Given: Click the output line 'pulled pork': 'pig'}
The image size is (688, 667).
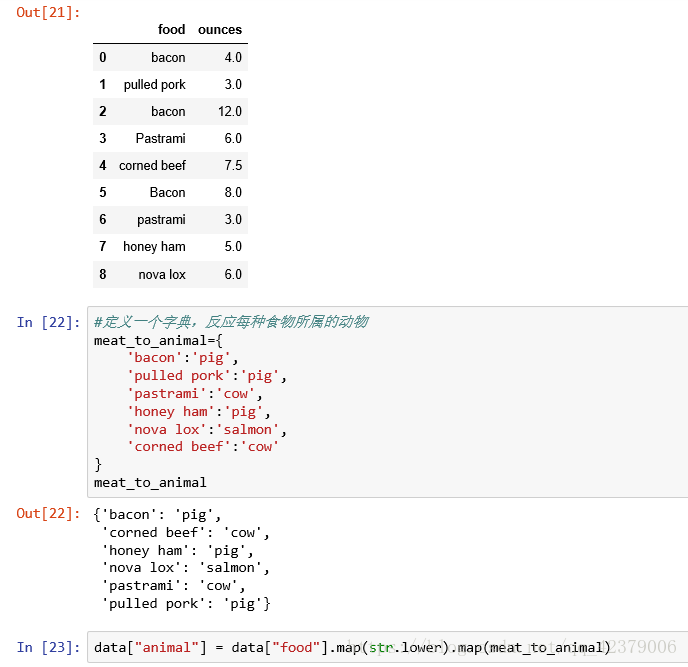Looking at the screenshot, I should [186, 604].
